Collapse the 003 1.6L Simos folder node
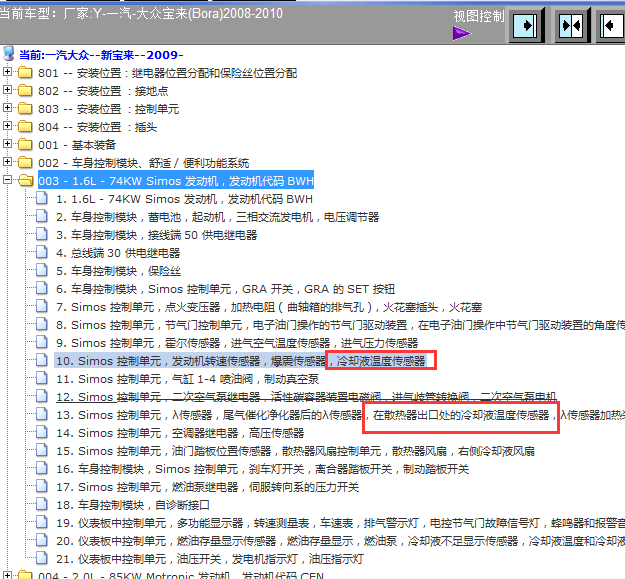This screenshot has height=579, width=625. click(7, 179)
